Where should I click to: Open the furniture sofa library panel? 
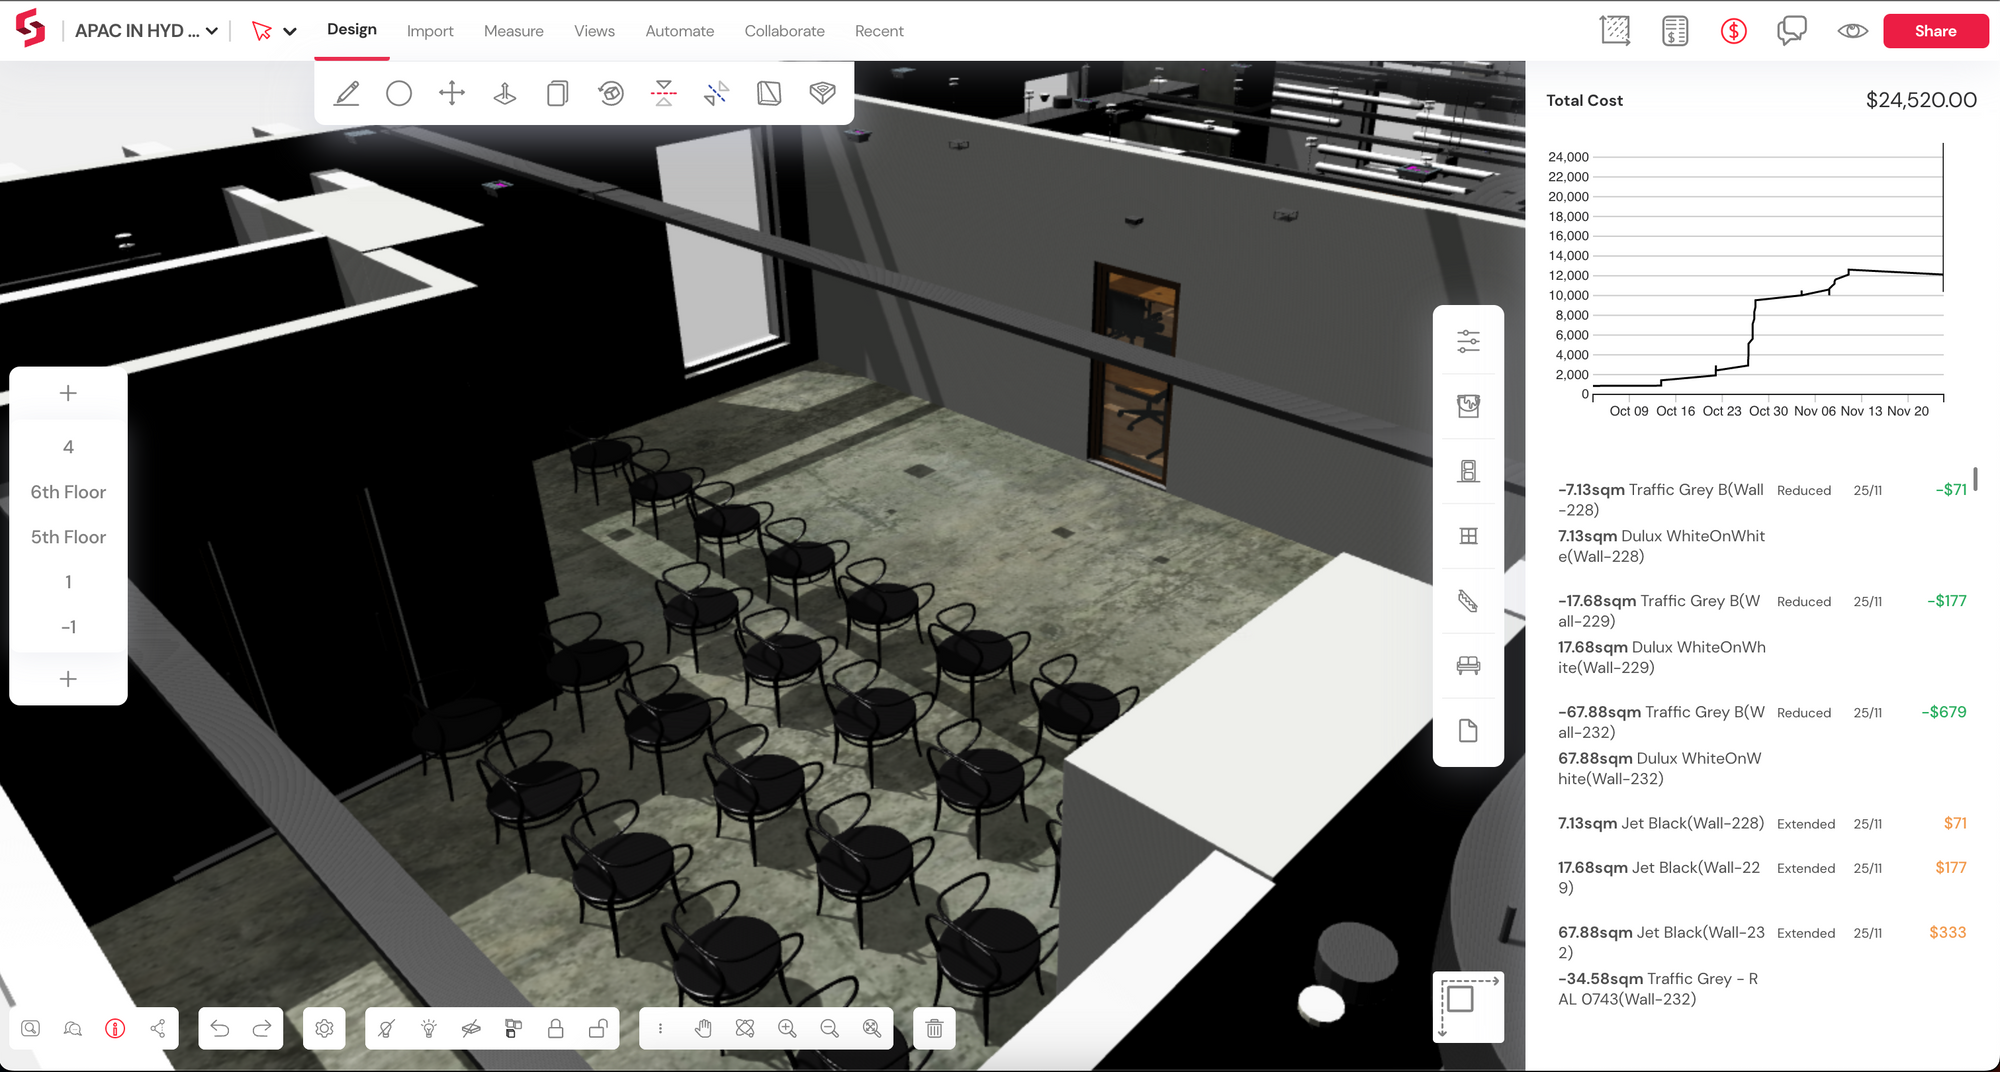click(1468, 666)
